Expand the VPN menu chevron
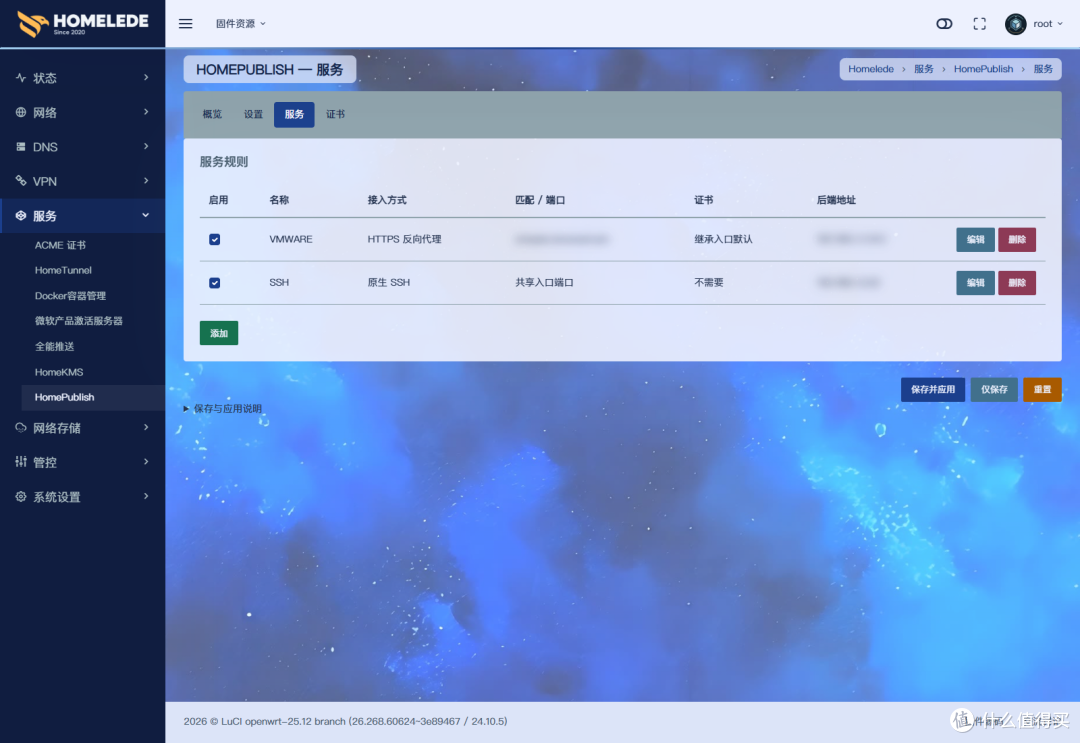 146,180
